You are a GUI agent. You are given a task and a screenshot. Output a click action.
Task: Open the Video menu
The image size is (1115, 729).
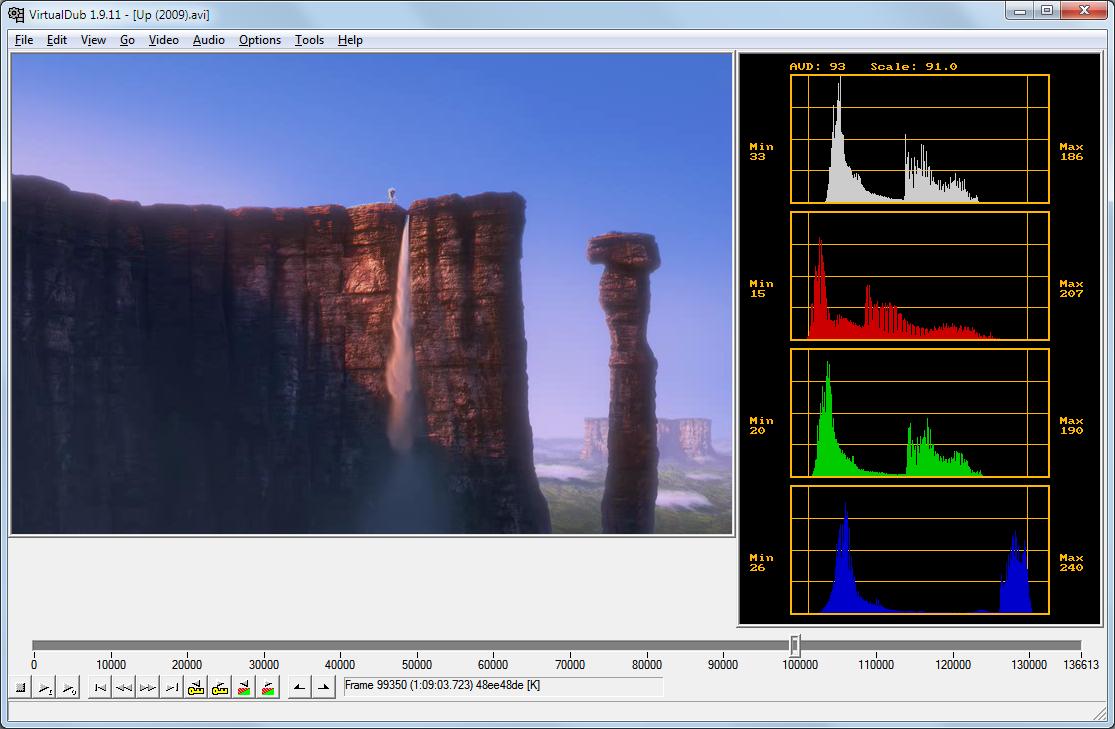click(x=163, y=40)
